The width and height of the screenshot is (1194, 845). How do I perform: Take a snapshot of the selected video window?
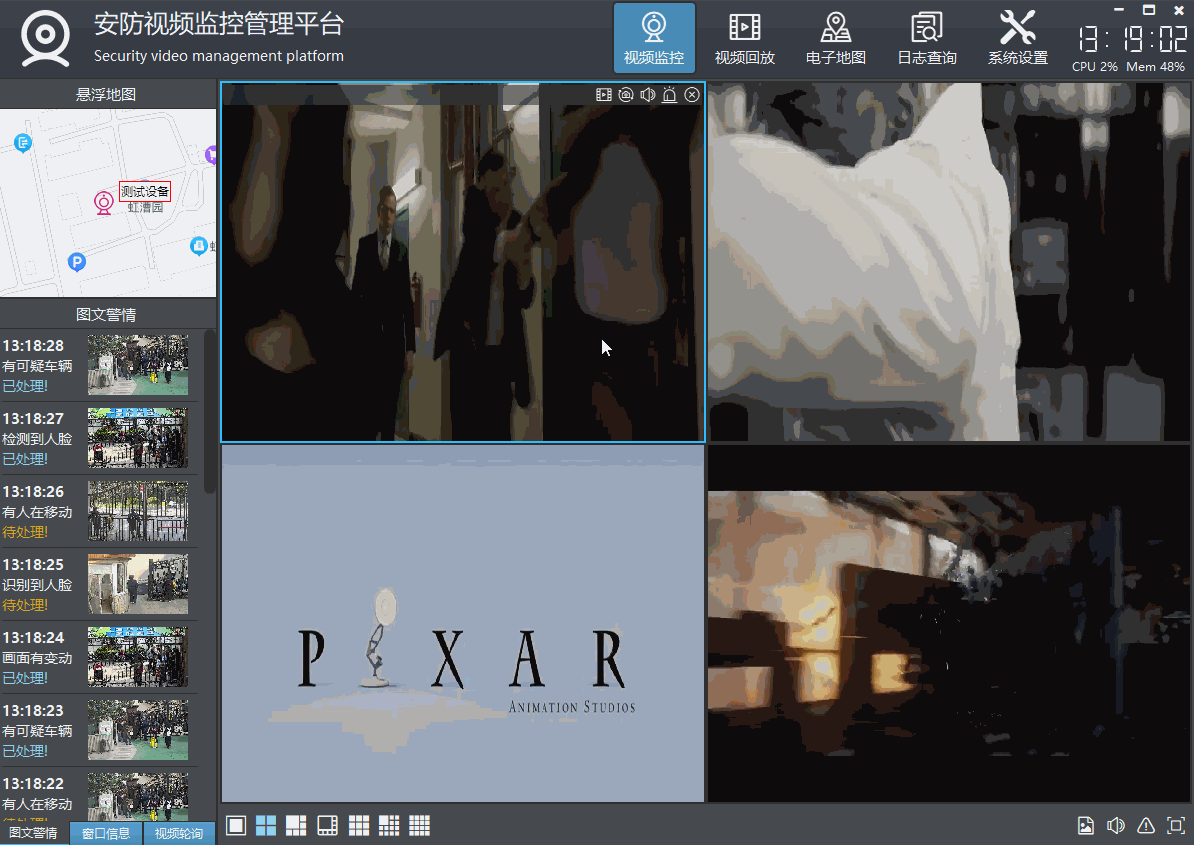[x=626, y=94]
